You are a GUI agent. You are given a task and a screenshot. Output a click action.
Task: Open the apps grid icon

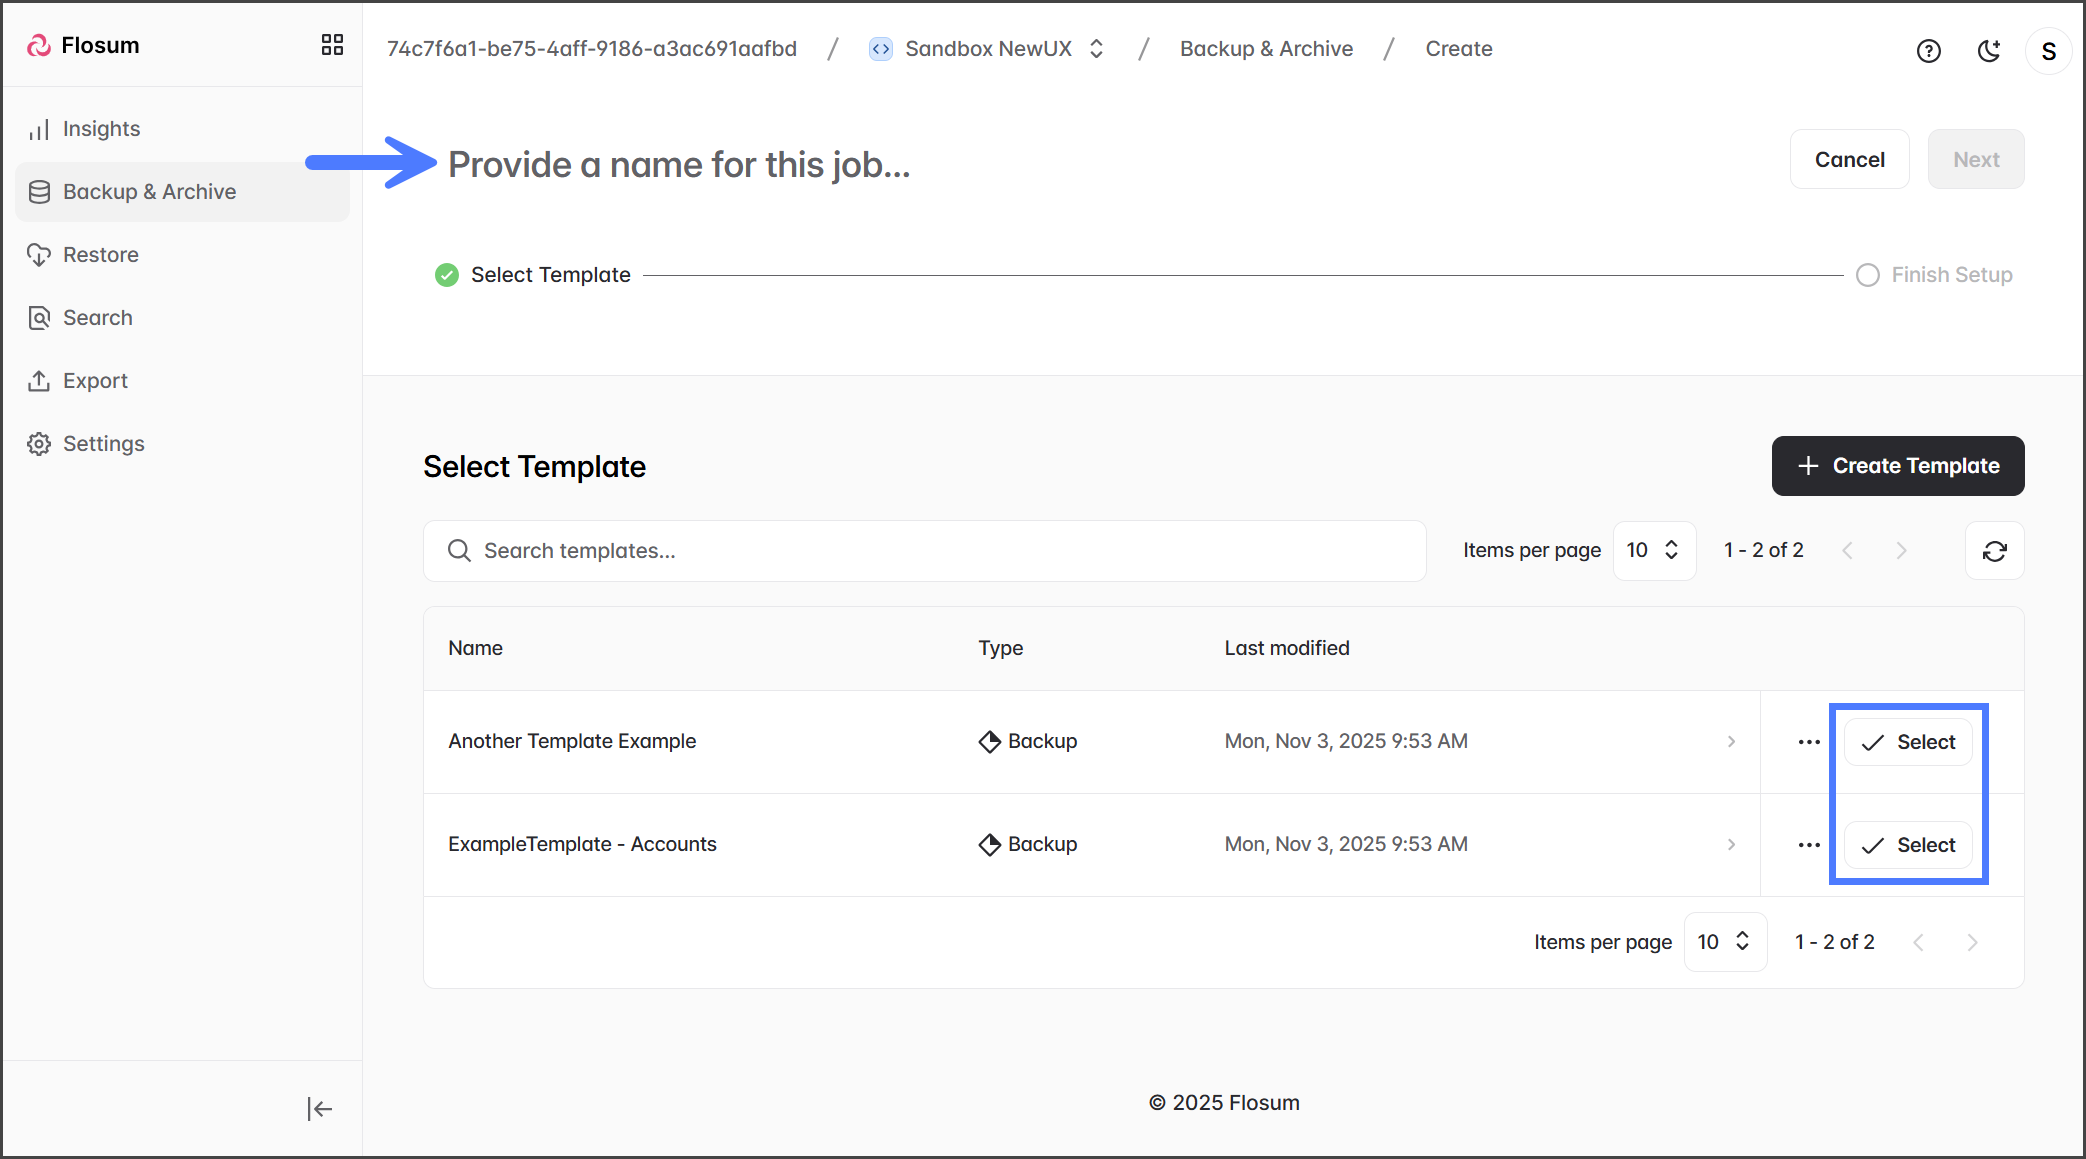332,45
